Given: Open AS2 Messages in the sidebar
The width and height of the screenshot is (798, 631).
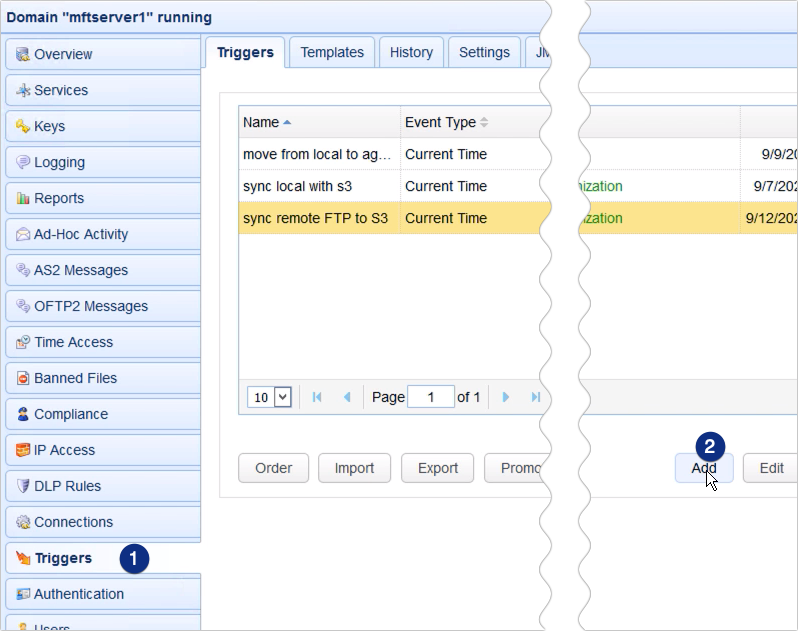Looking at the screenshot, I should click(103, 270).
